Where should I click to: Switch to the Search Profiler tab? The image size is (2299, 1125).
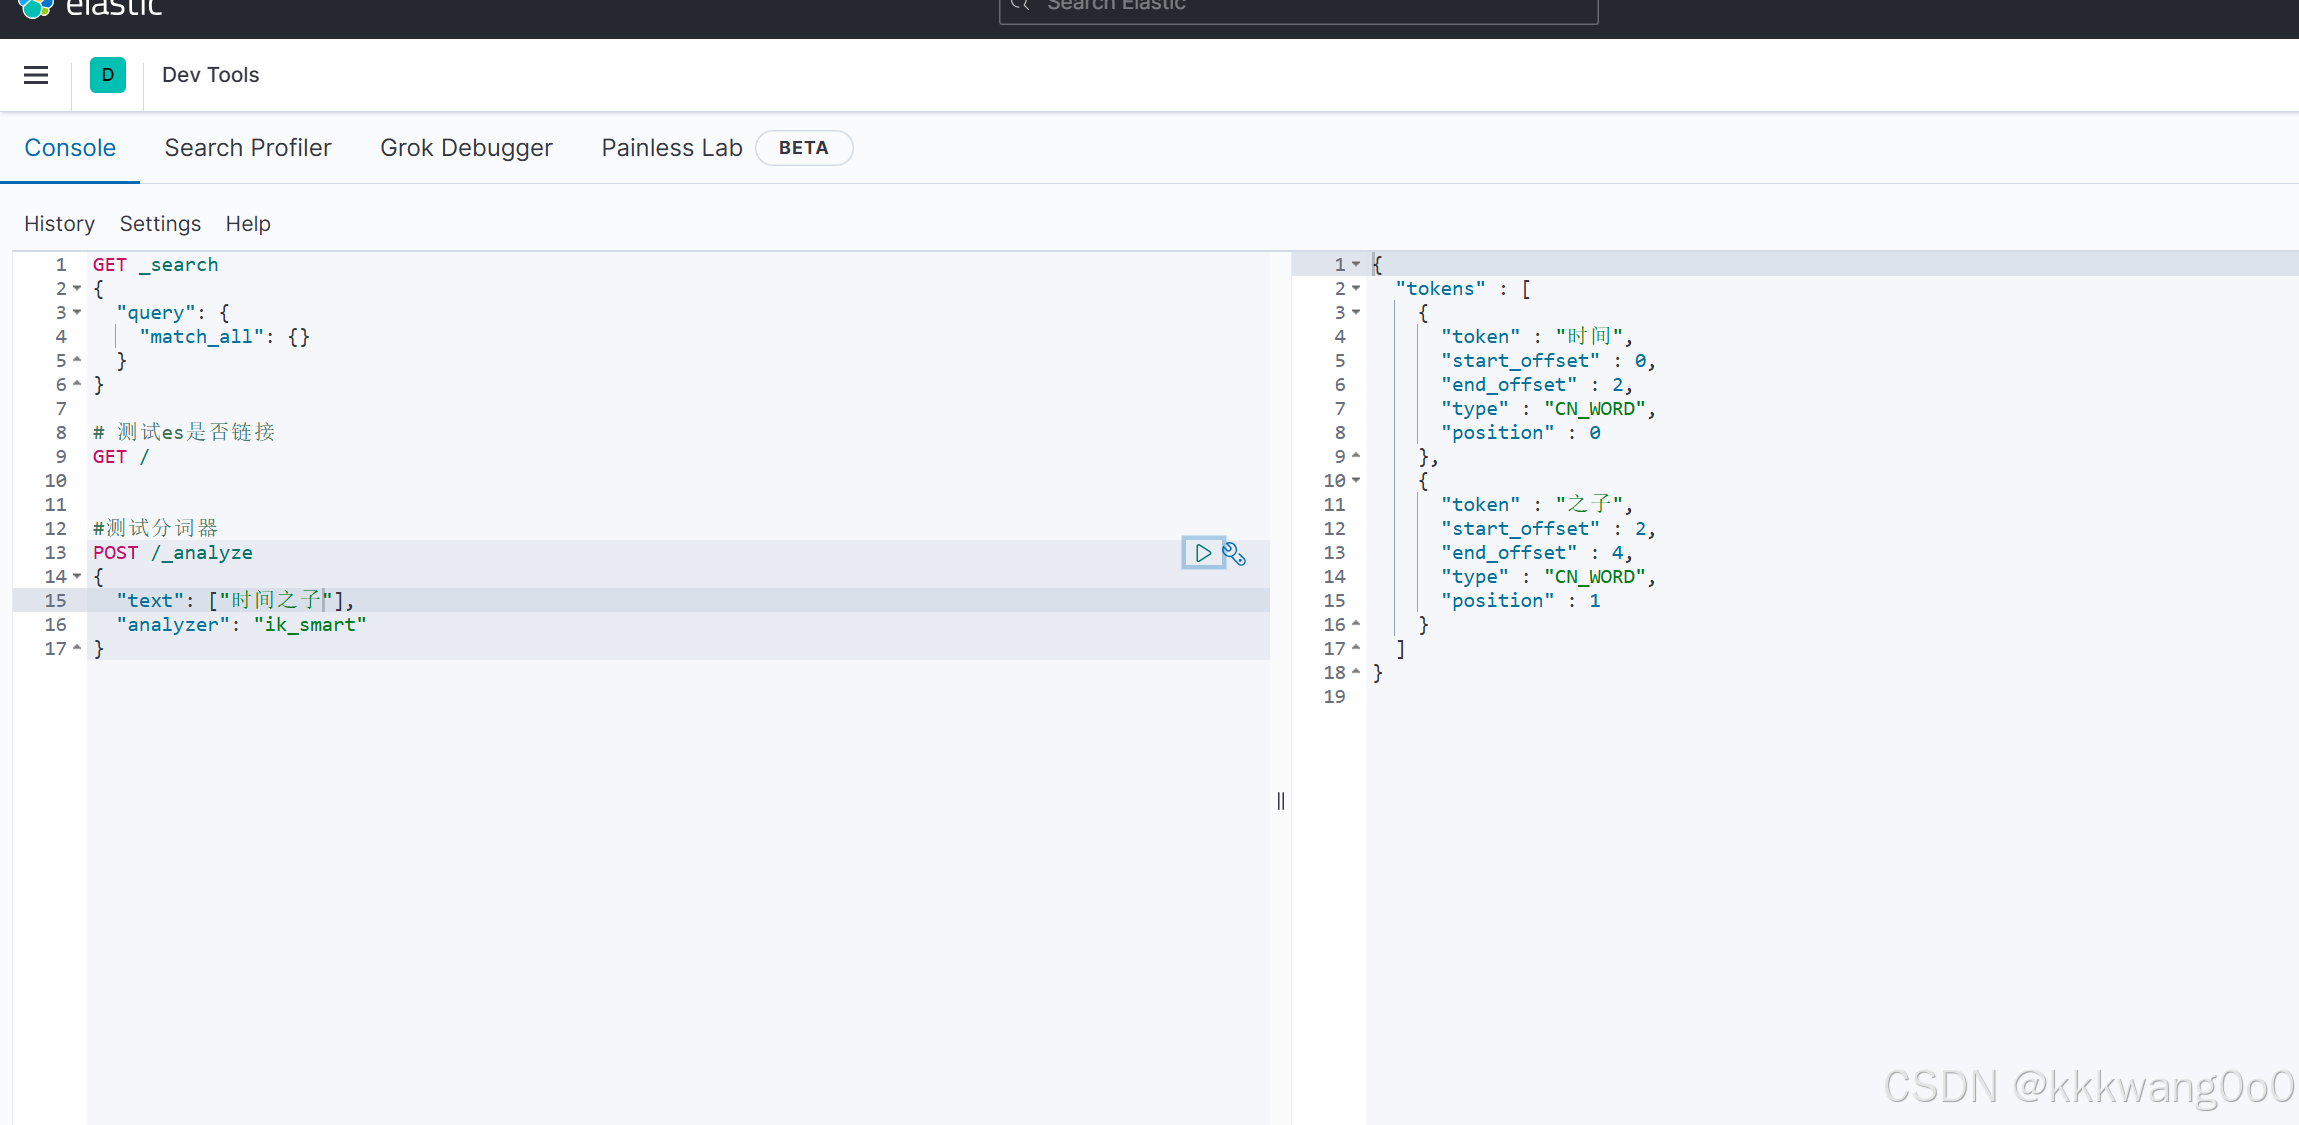tap(248, 148)
